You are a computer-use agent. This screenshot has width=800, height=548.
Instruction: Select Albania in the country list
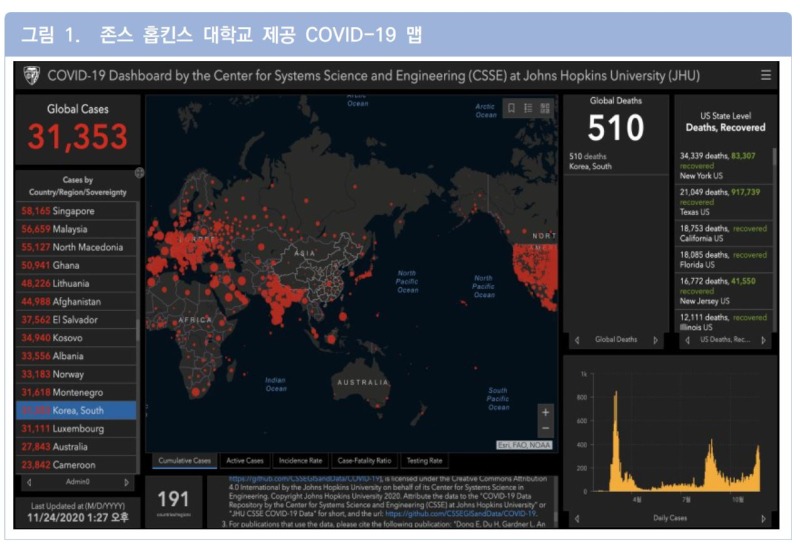click(77, 356)
